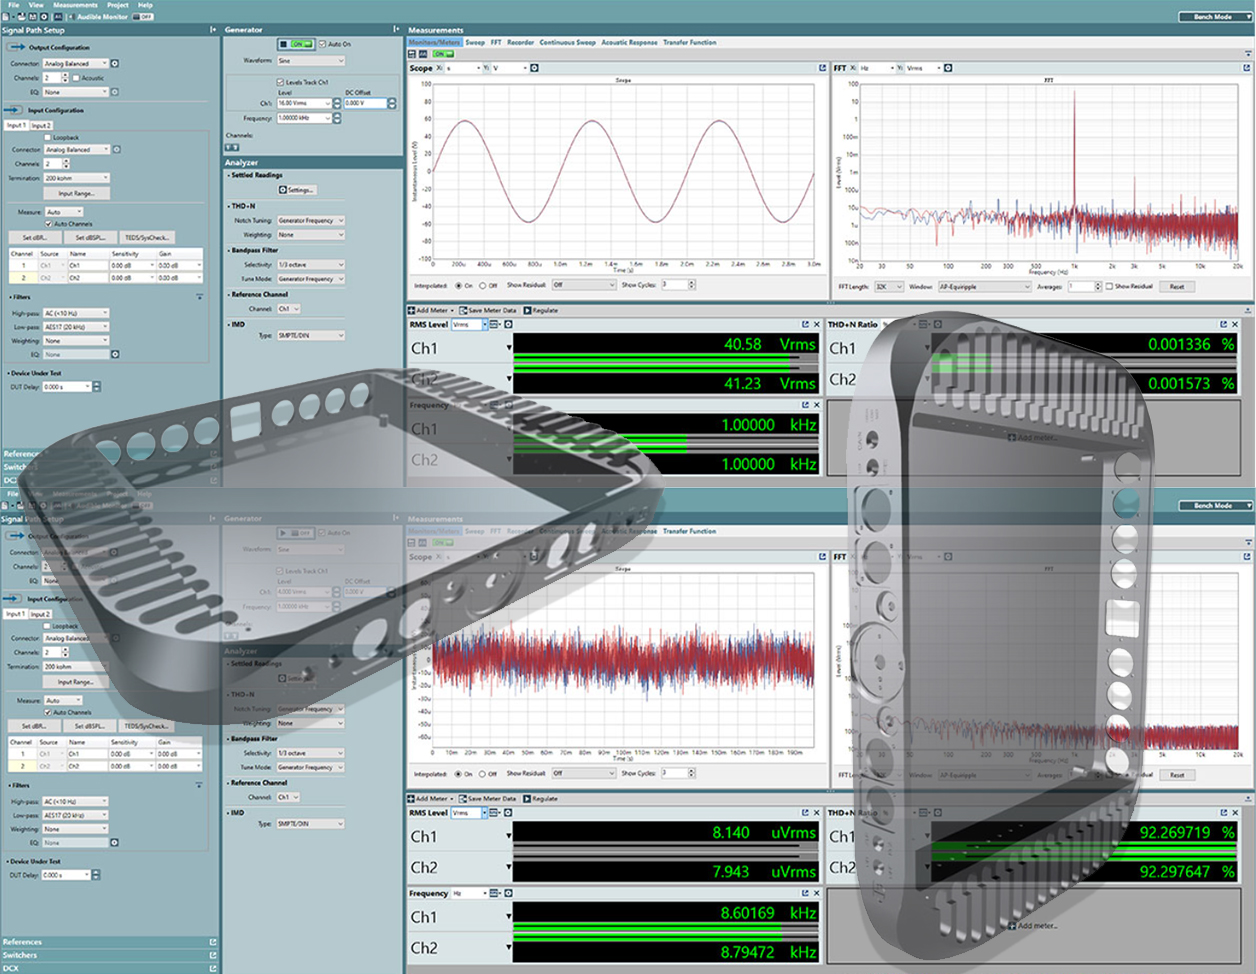Viewport: 1256px width, 974px height.
Task: Open the FFT Window AP-Equiripple dropdown
Action: point(984,286)
